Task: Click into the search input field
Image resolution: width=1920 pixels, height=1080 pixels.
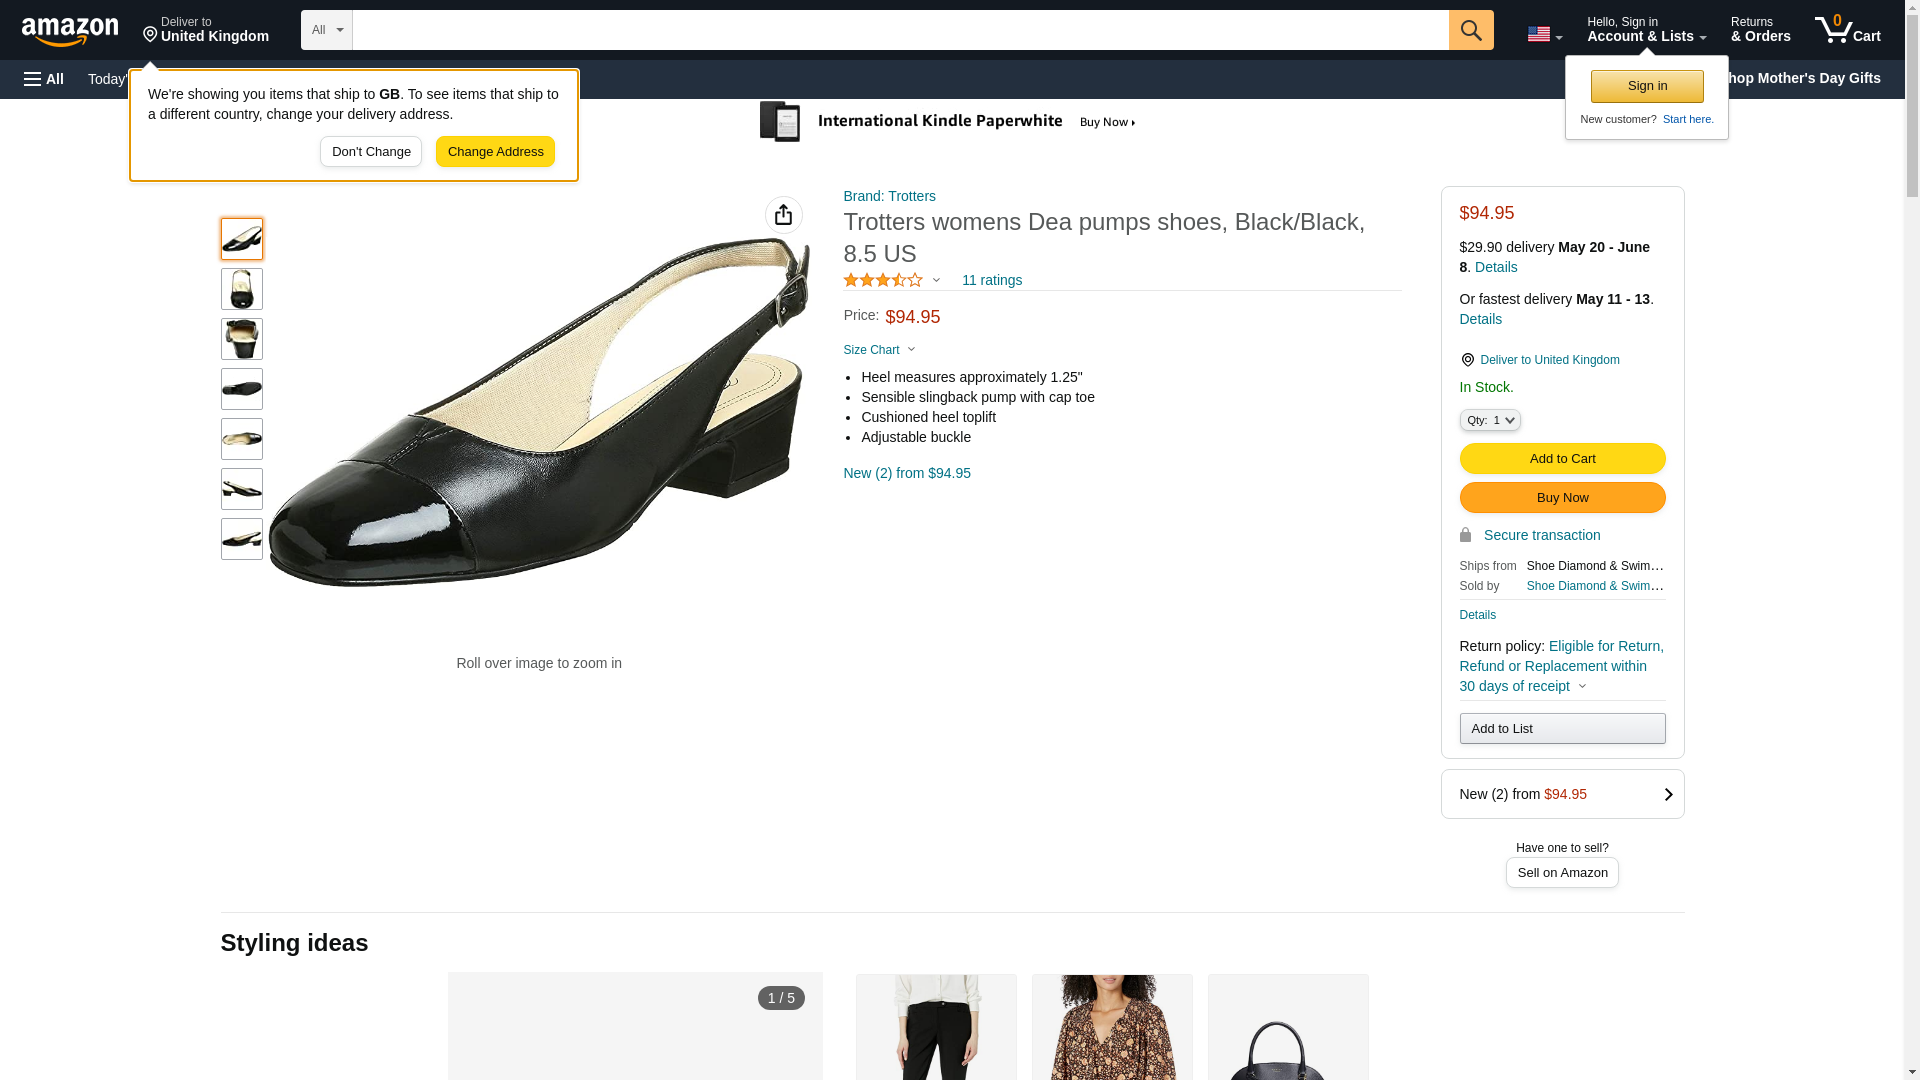Action: (900, 30)
